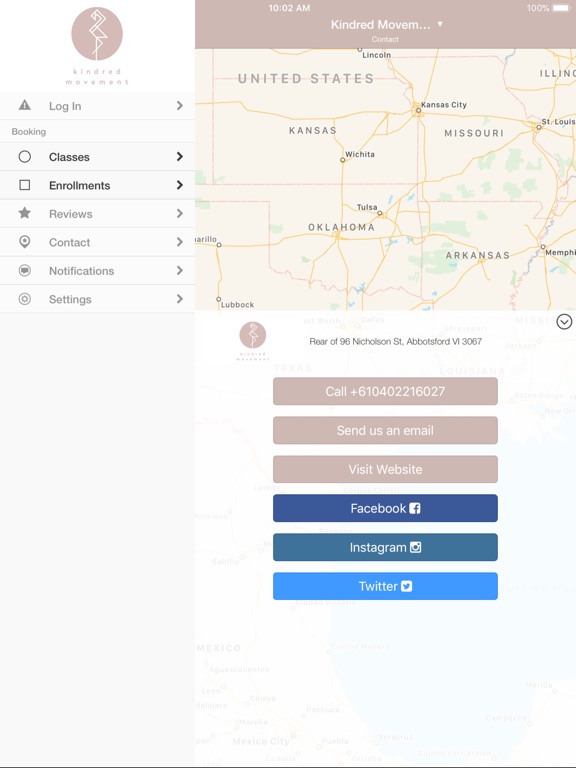
Task: Open the Notifications menu item
Action: click(x=97, y=270)
